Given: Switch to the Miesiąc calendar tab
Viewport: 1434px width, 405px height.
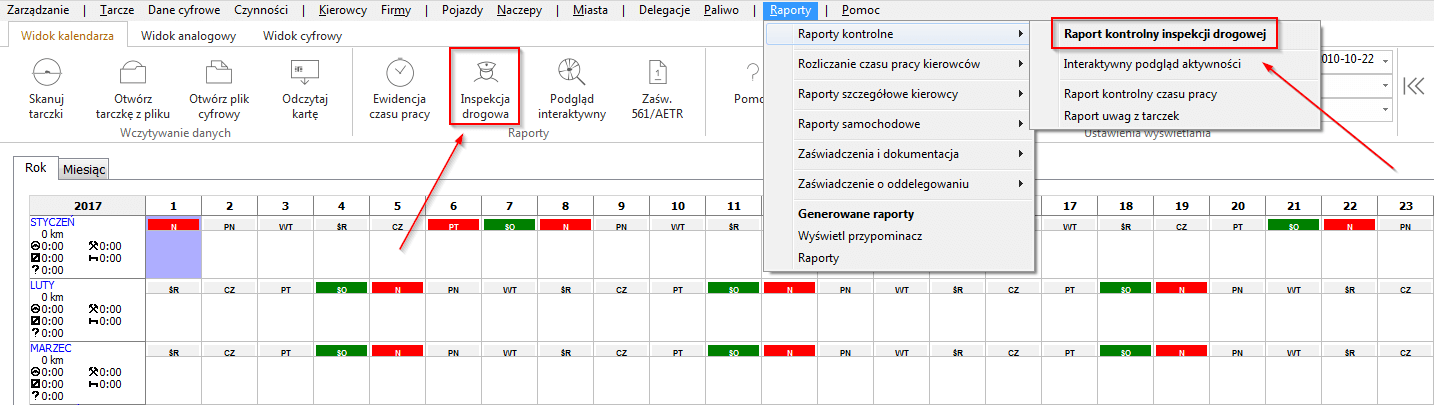Looking at the screenshot, I should click(84, 170).
